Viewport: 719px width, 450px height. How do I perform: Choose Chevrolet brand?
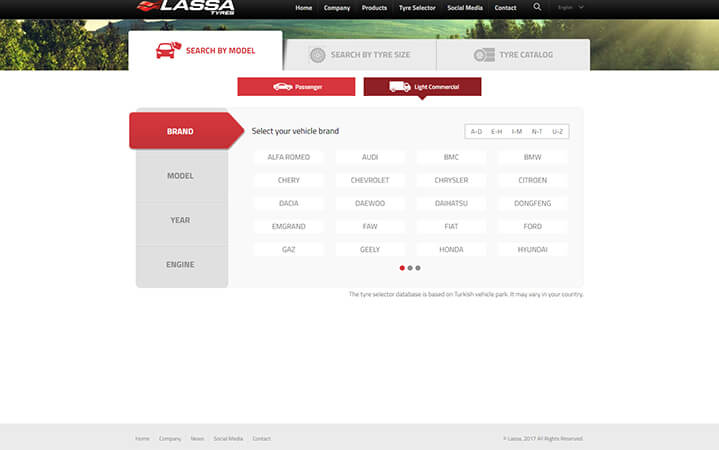[x=370, y=180]
